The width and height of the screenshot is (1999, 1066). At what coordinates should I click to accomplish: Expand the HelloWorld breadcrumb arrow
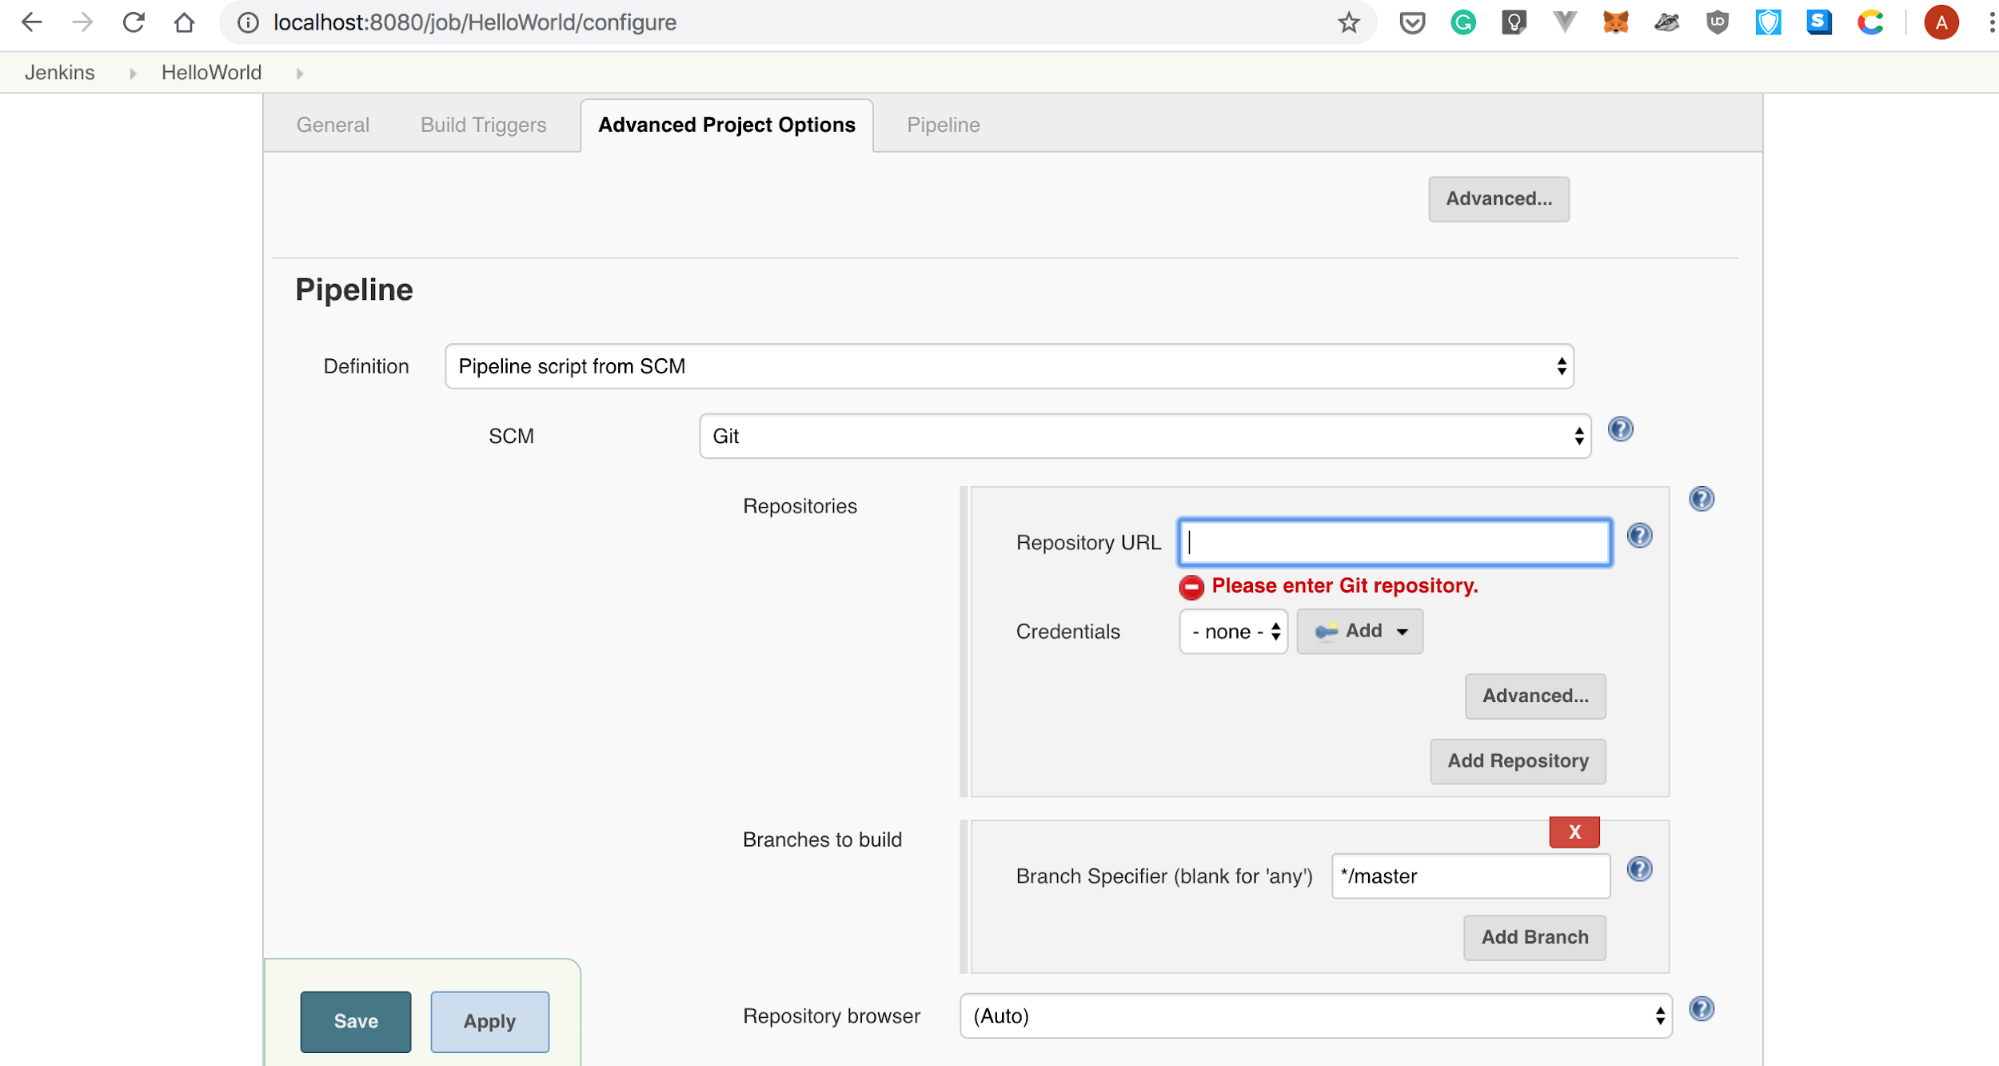tap(299, 73)
